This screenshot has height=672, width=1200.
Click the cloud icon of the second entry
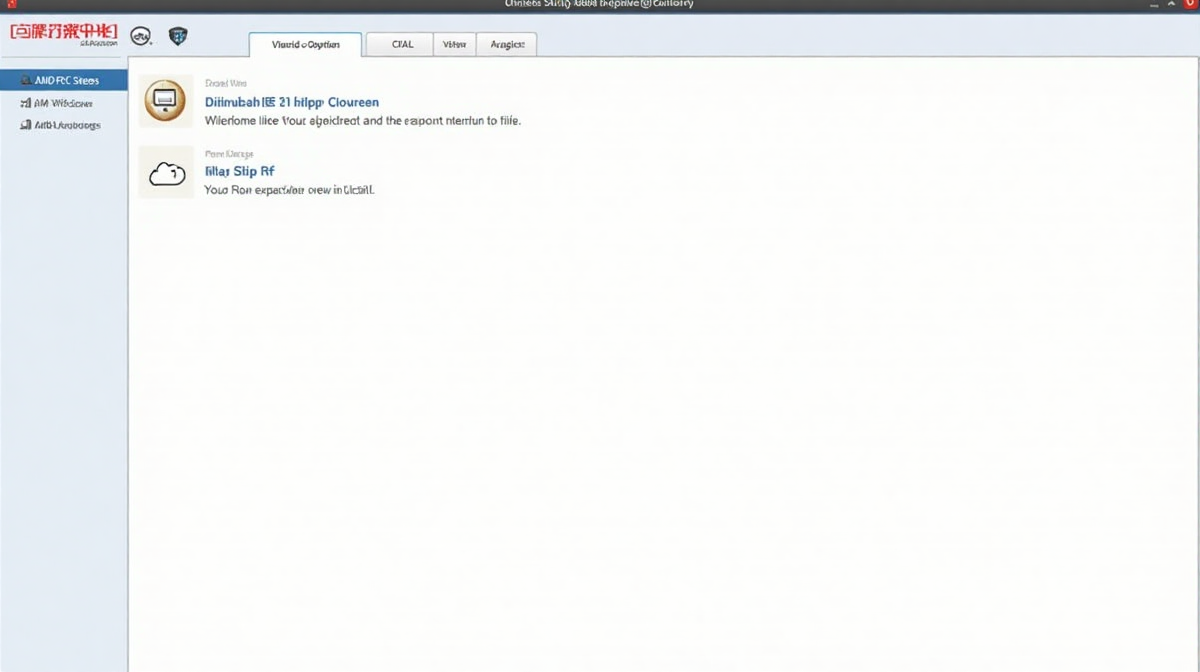point(166,173)
